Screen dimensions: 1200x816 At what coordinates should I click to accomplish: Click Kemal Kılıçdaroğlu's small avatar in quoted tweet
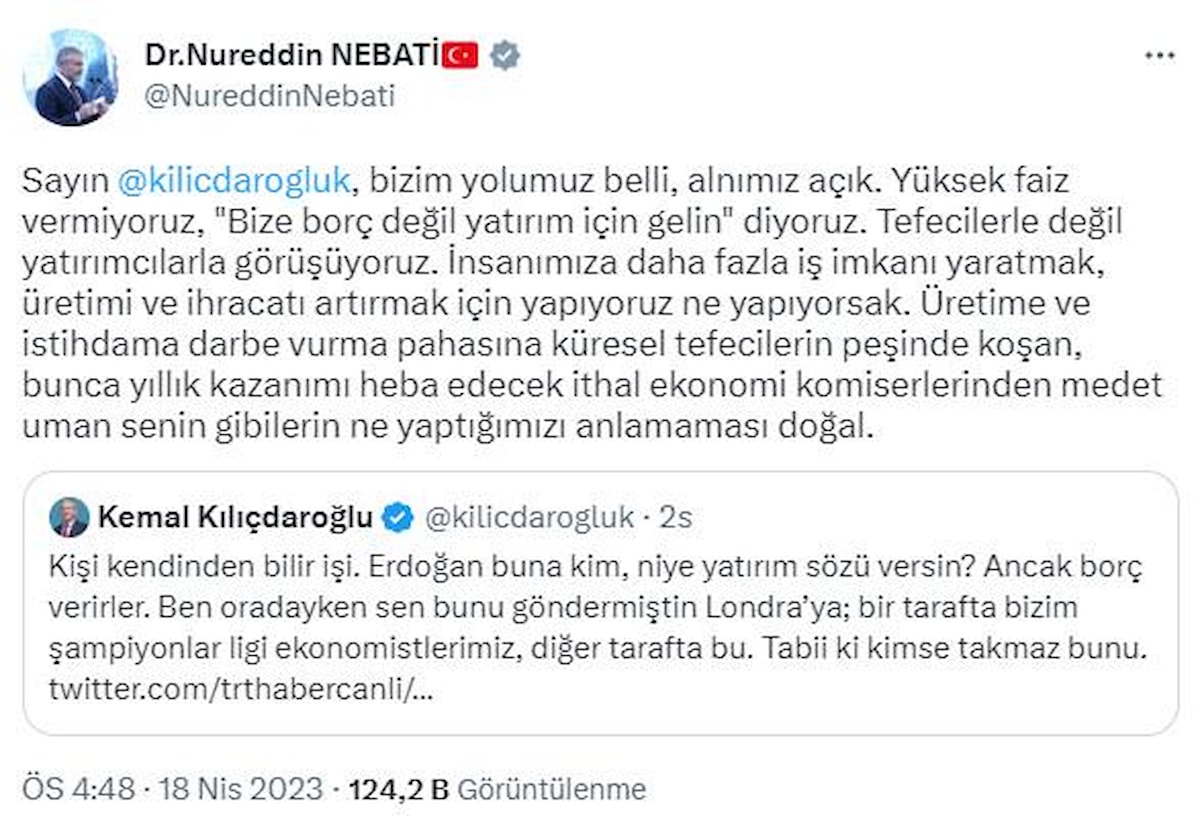[x=69, y=517]
